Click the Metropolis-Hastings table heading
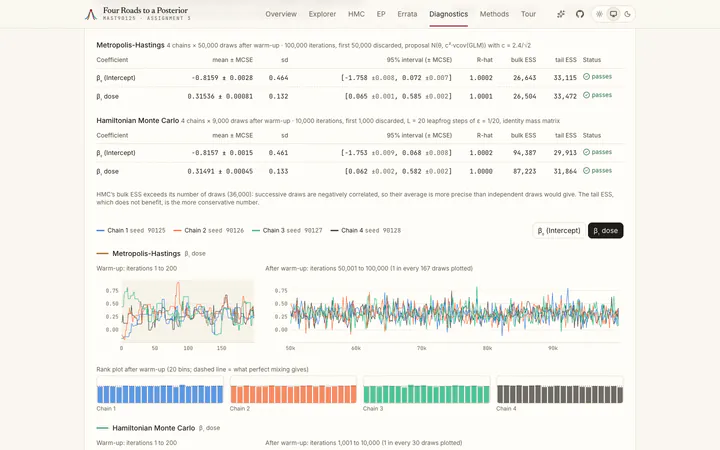 click(130, 45)
